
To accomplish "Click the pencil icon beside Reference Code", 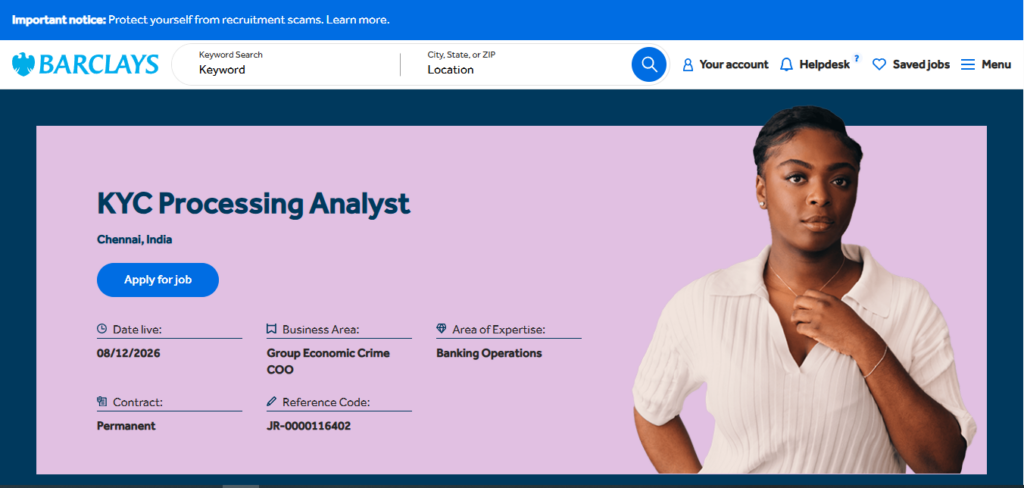I will point(272,401).
